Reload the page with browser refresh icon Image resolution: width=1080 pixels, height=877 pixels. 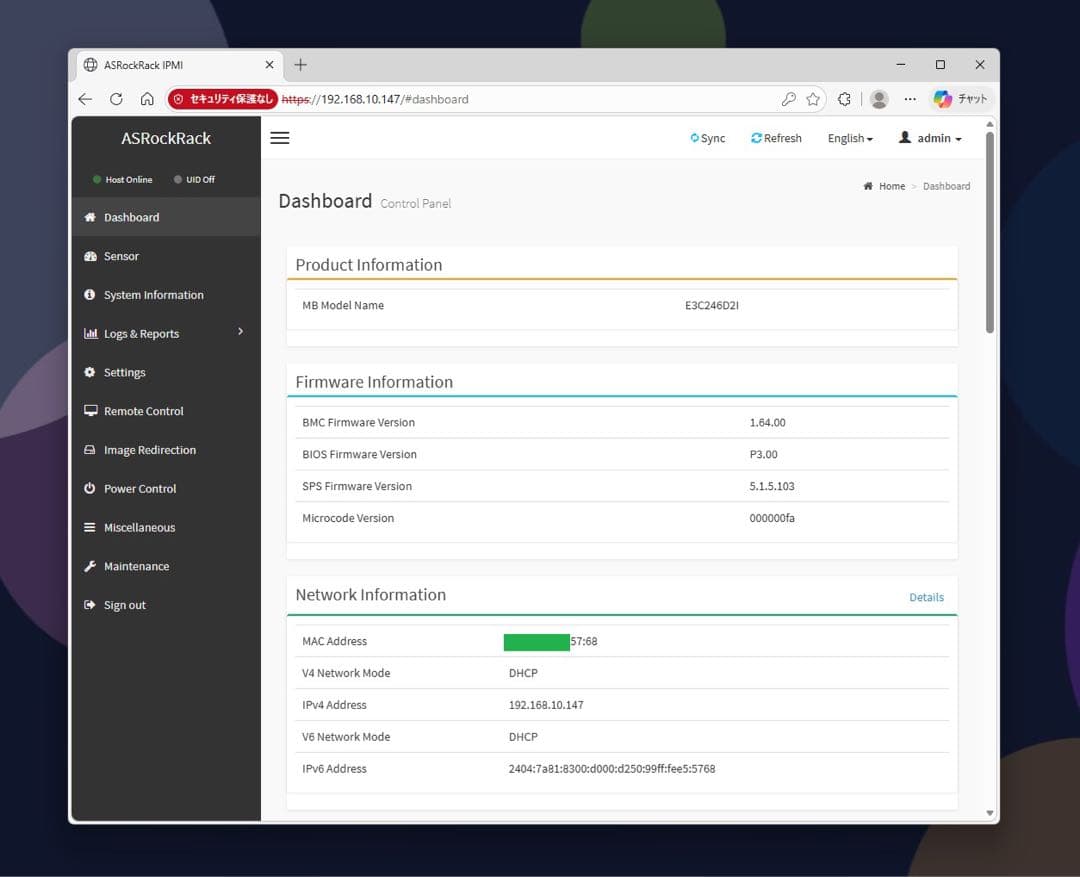116,99
